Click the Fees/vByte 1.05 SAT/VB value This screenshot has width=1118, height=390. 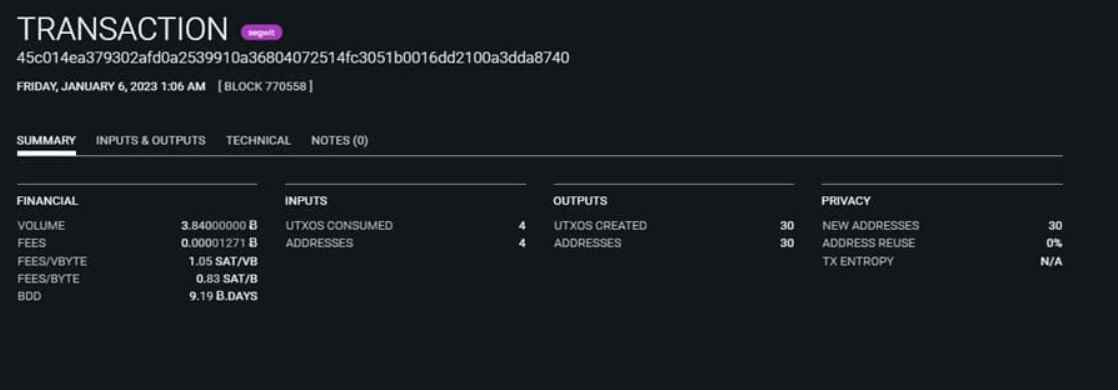tap(223, 261)
